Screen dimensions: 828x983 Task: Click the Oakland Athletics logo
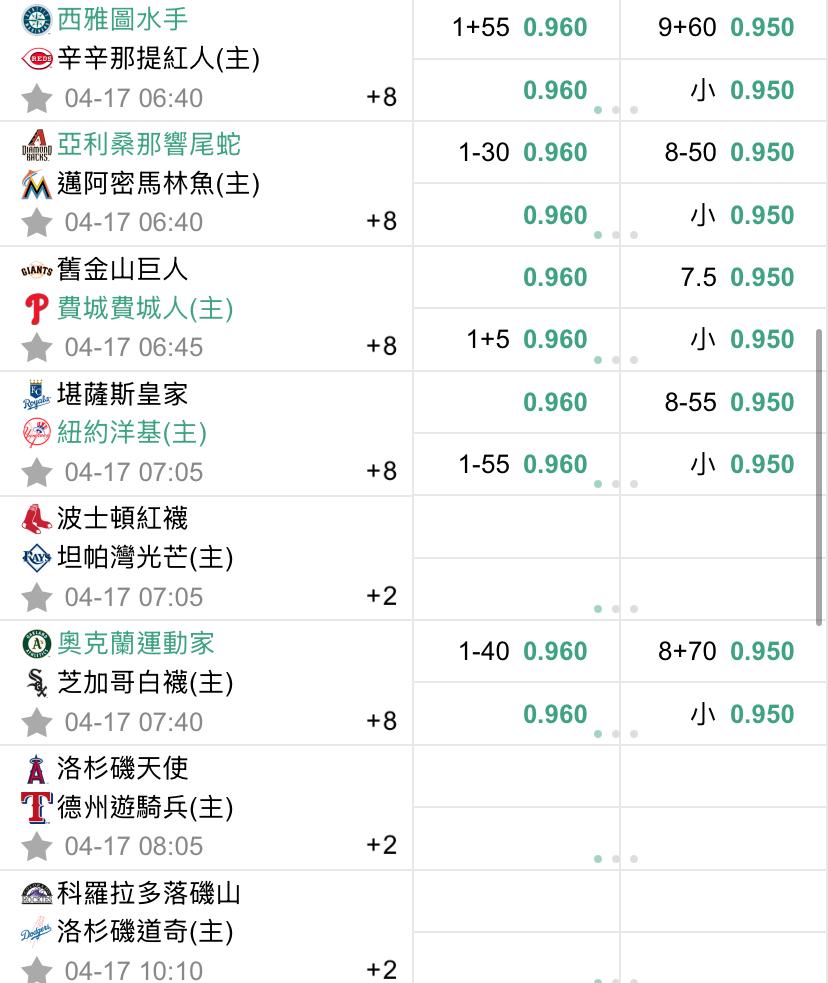36,644
